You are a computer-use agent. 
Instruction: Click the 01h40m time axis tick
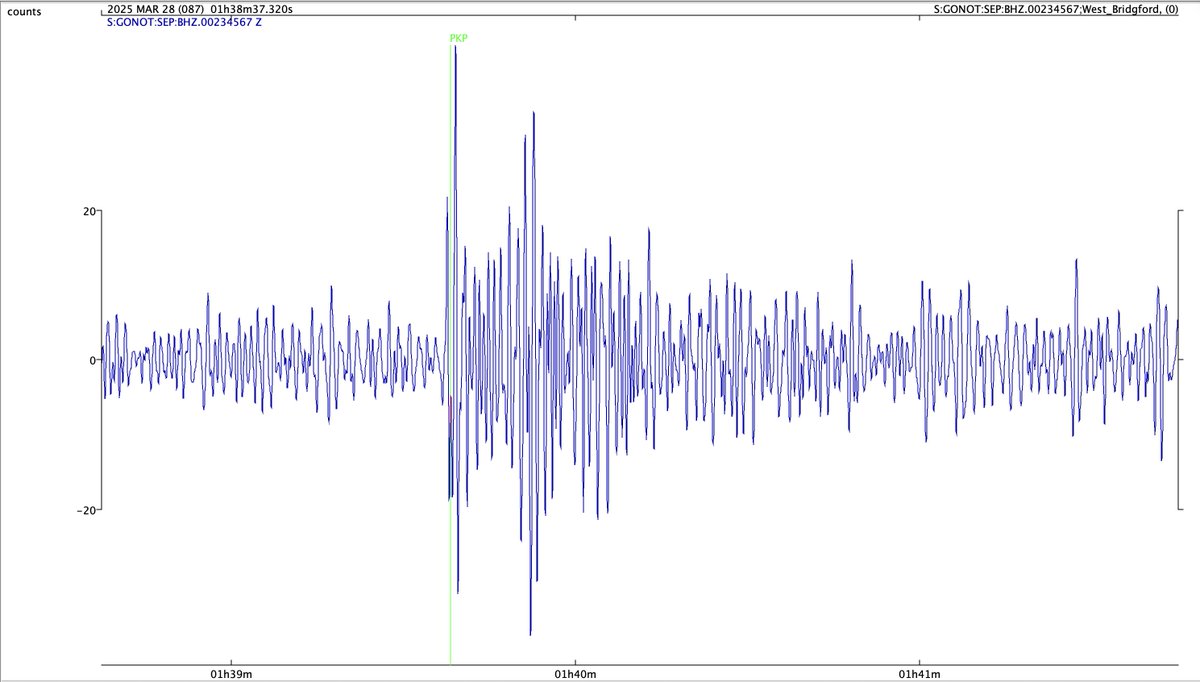[575, 674]
